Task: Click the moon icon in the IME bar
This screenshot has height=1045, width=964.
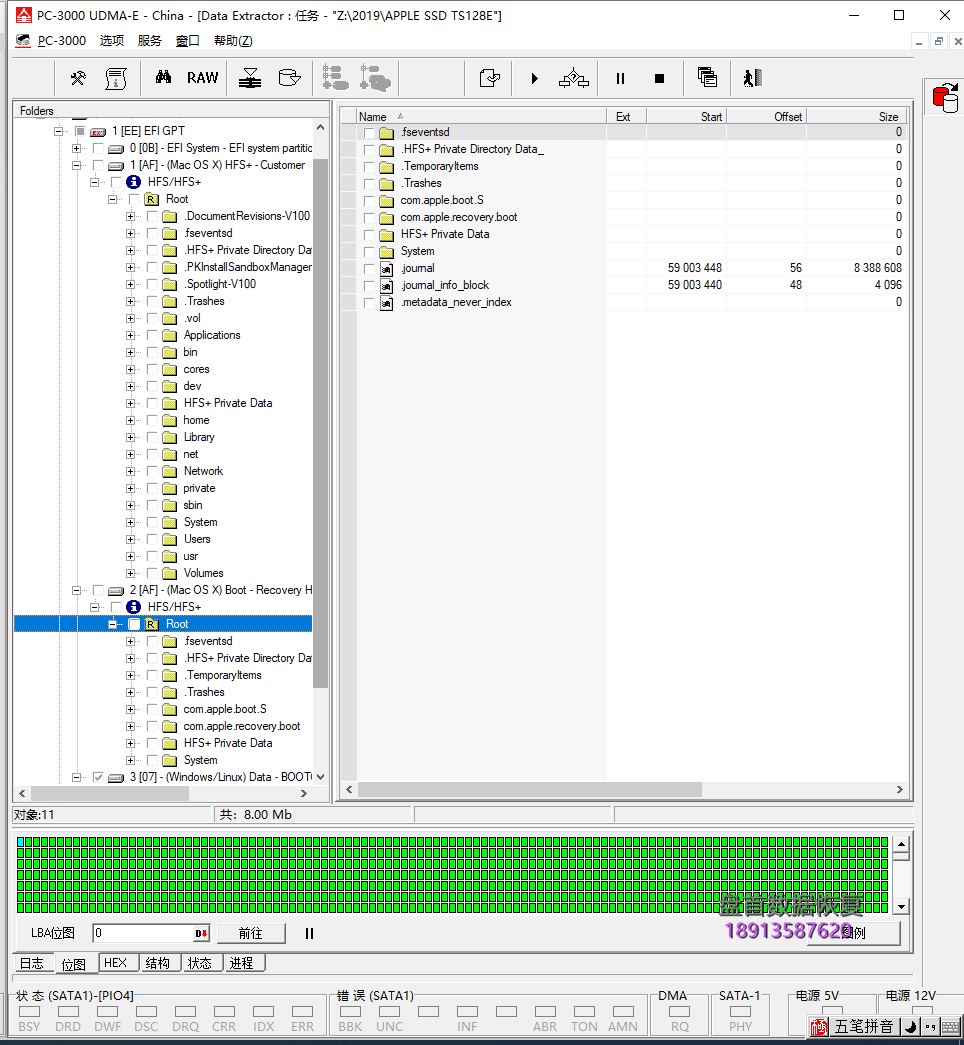Action: point(909,1027)
